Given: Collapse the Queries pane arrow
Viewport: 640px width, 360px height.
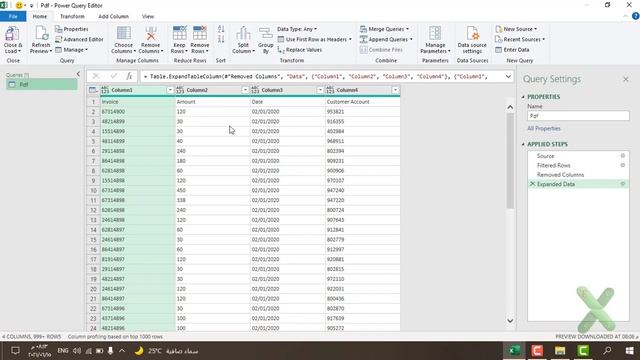Looking at the screenshot, I should pos(78,74).
